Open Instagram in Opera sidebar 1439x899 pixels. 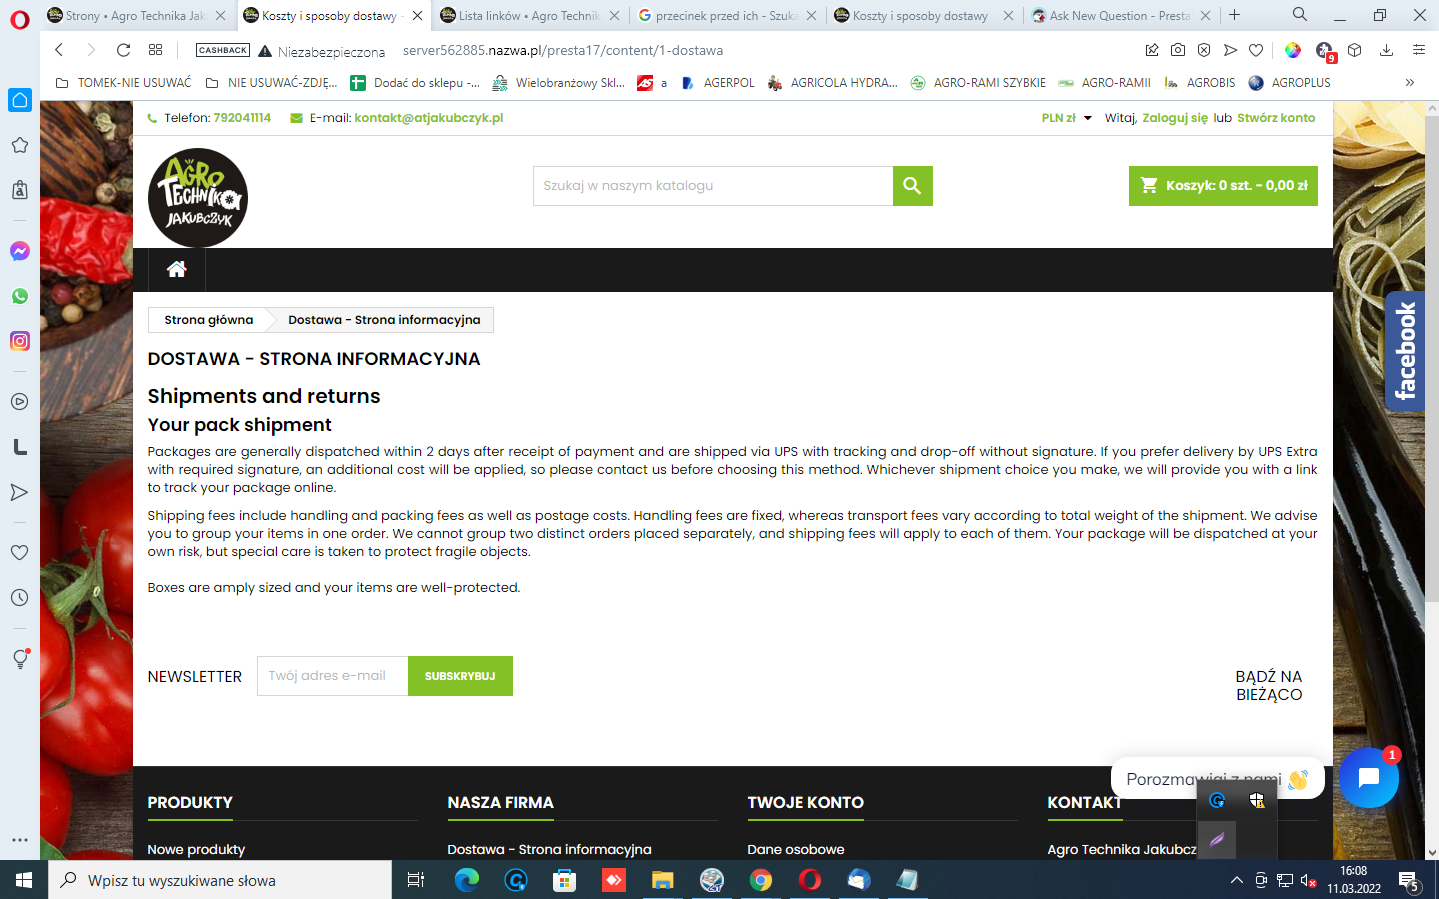(20, 341)
